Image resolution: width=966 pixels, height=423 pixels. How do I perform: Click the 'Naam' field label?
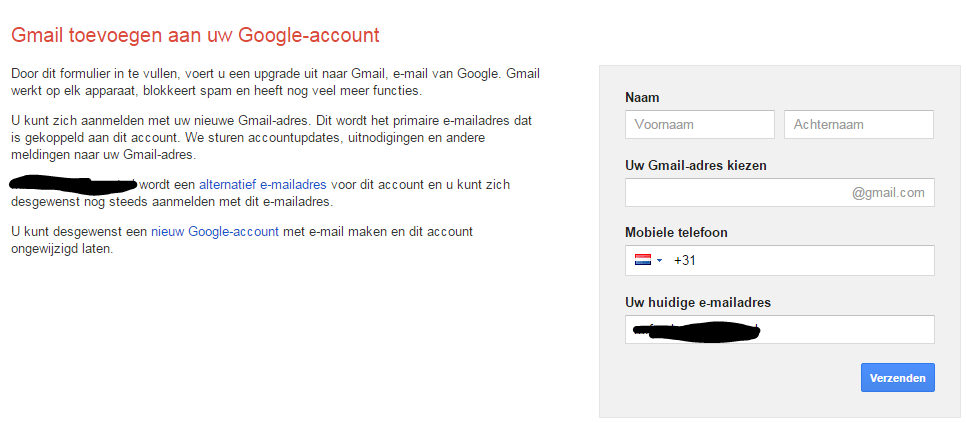click(642, 97)
